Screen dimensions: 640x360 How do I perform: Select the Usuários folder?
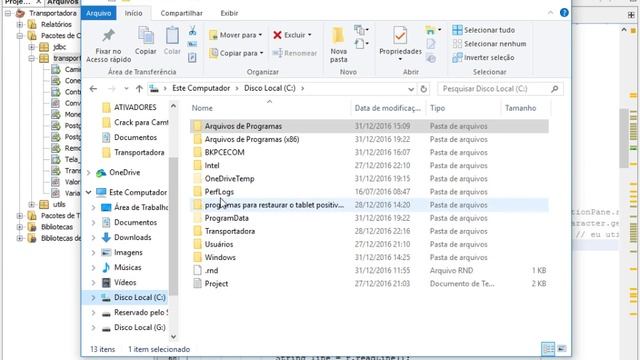(369, 244)
